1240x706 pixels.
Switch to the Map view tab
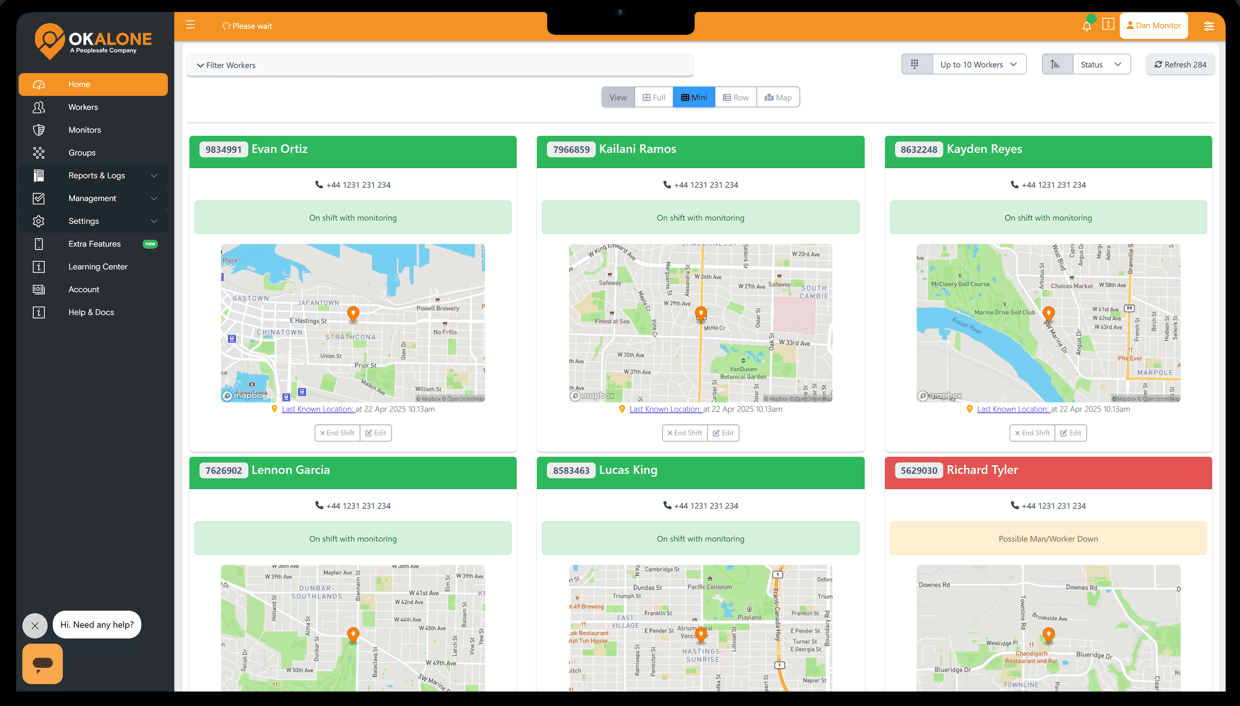click(778, 97)
